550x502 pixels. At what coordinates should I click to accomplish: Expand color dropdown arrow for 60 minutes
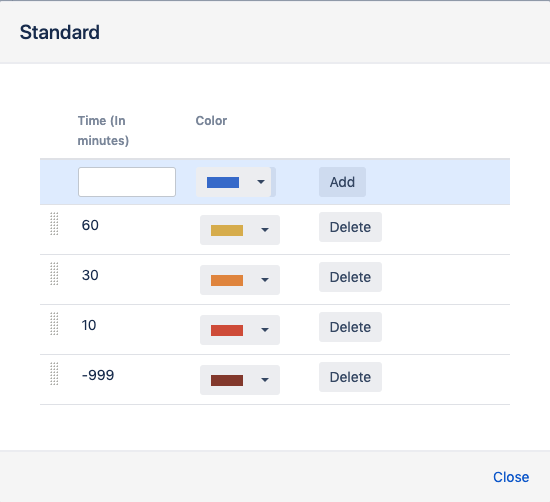tap(265, 230)
